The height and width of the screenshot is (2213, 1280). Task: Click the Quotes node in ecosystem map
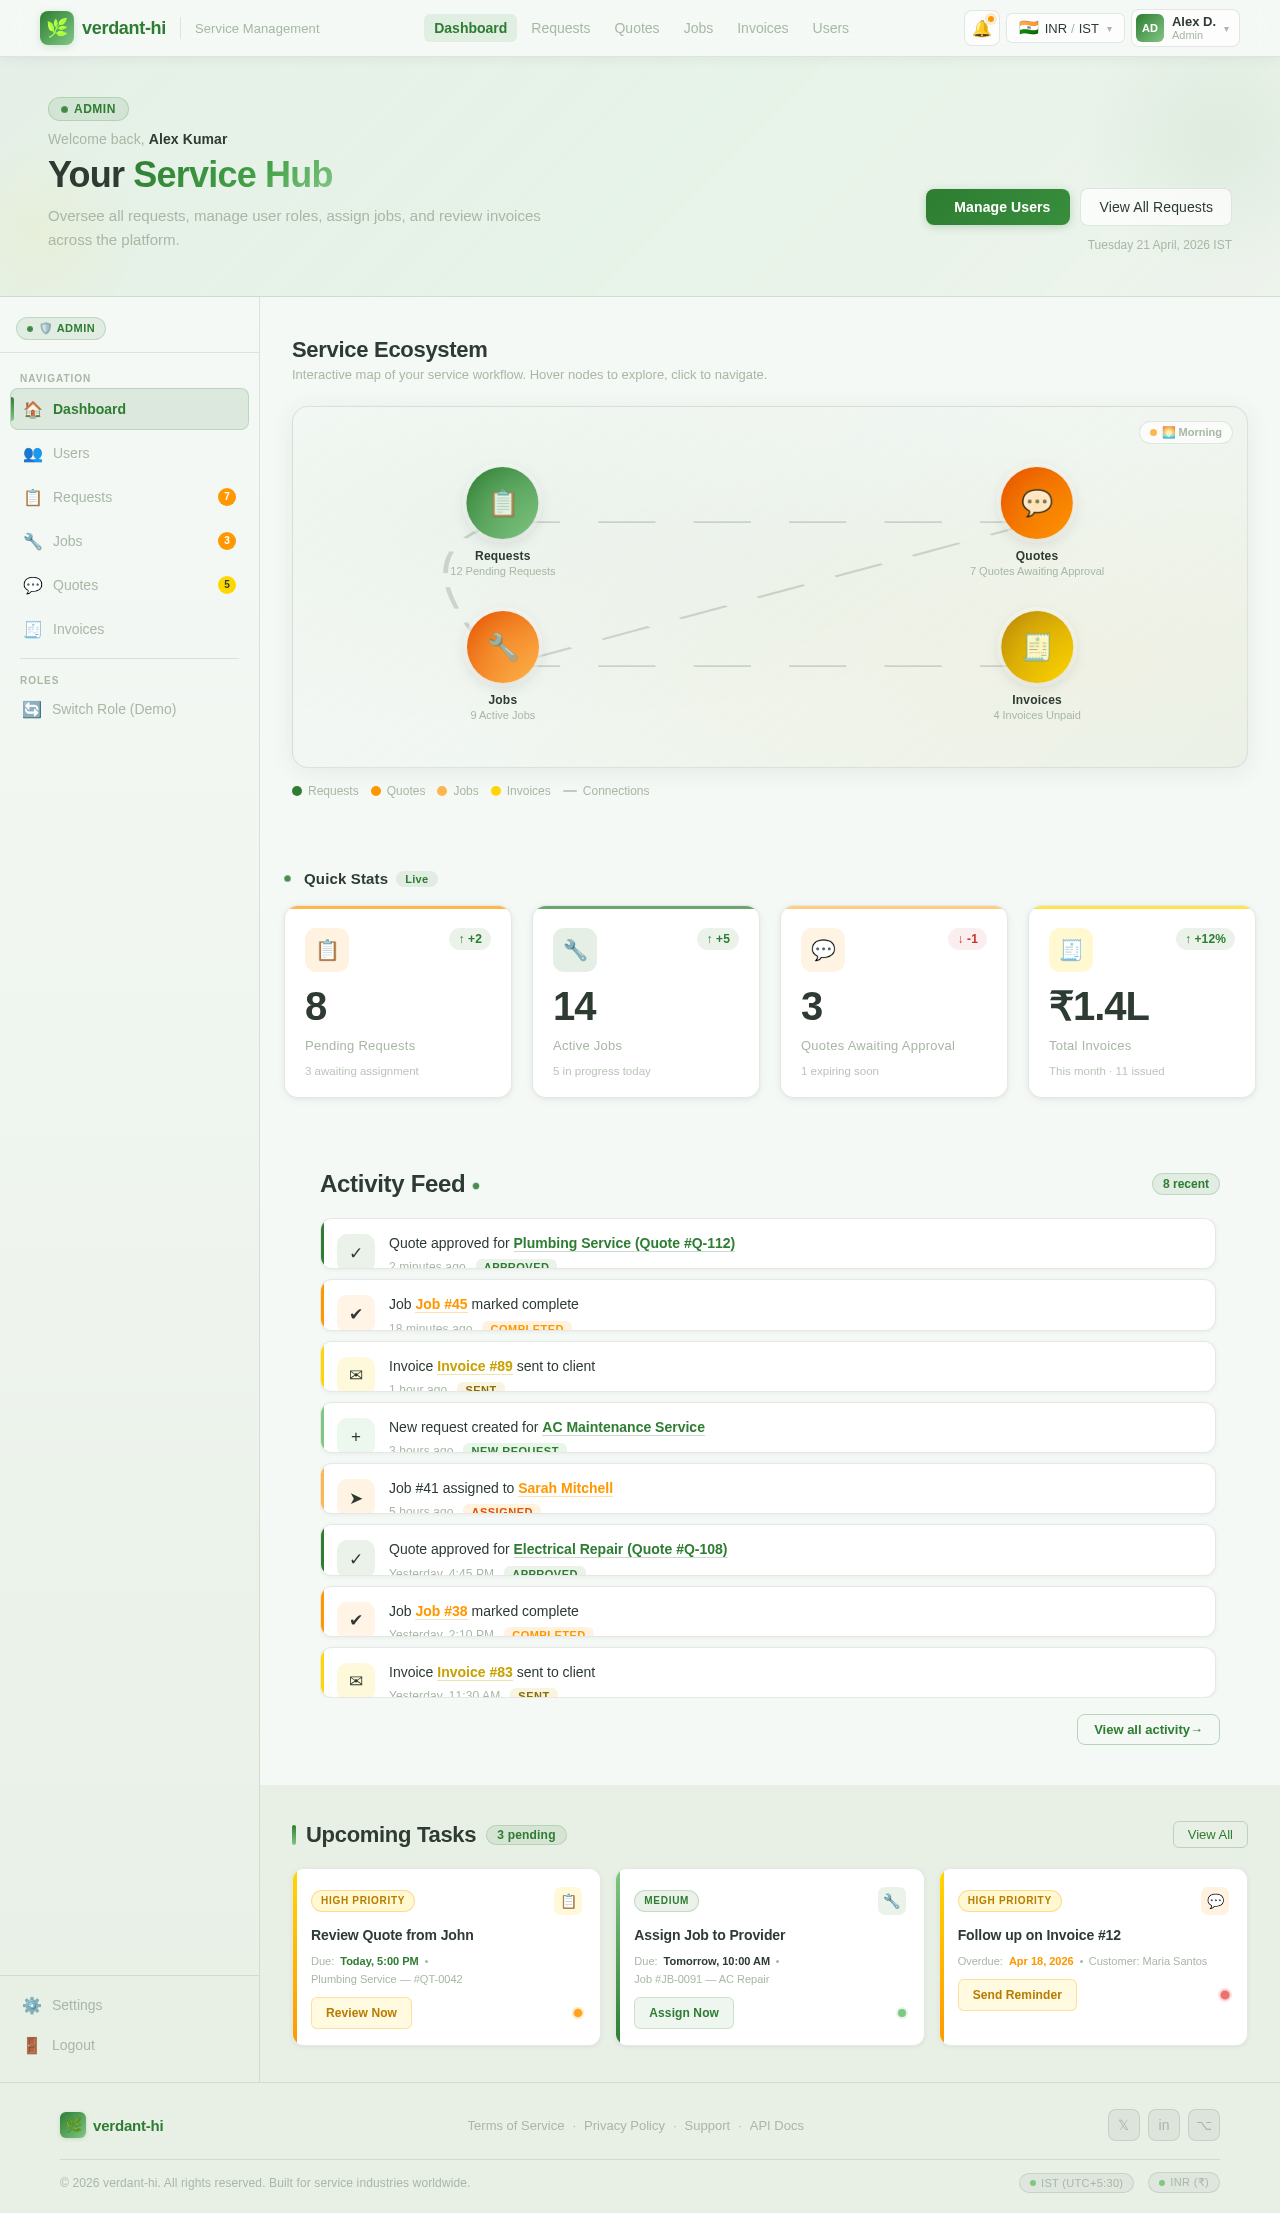tap(1037, 503)
